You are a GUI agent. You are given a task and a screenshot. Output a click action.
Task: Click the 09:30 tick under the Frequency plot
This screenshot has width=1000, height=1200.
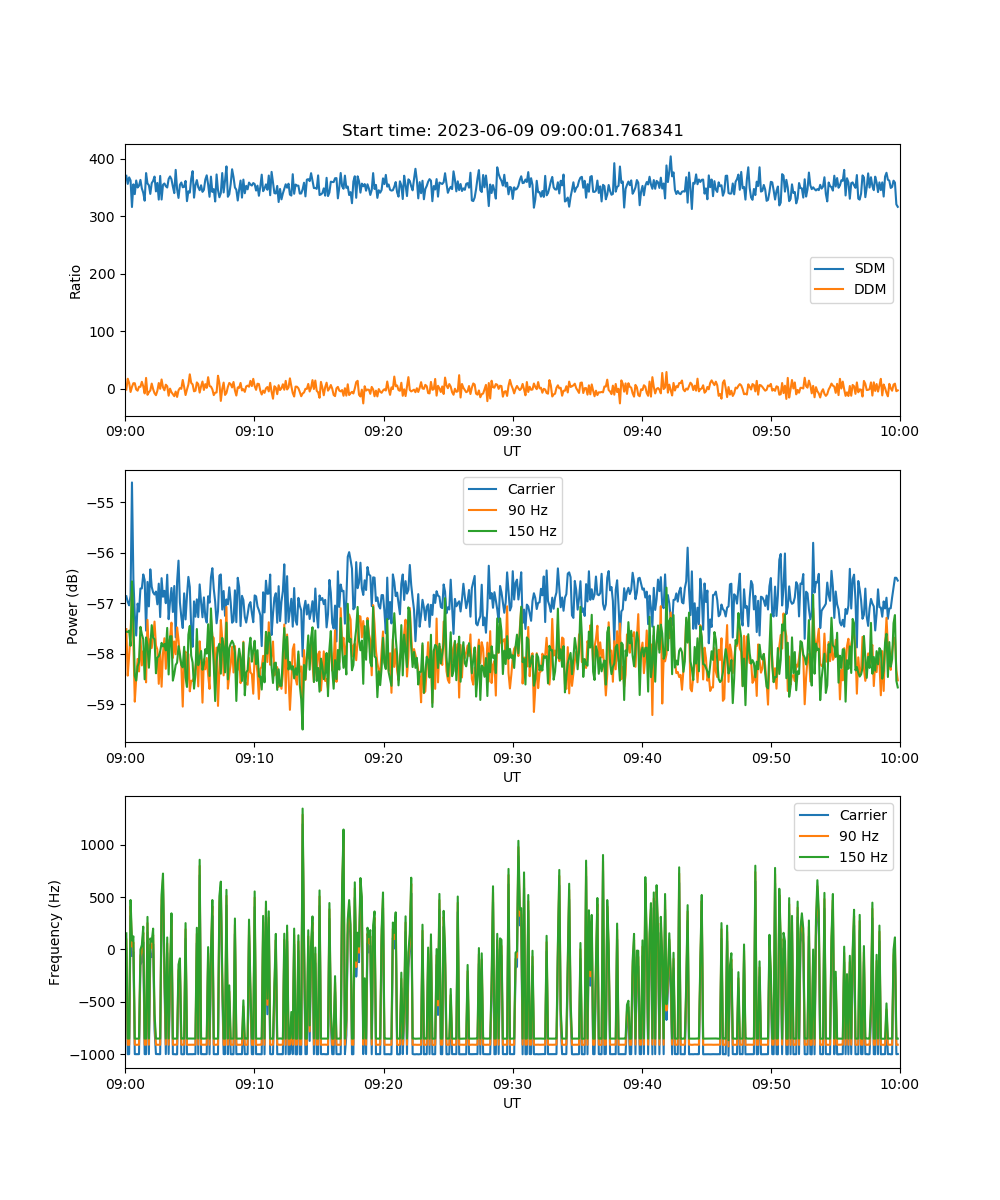pos(512,1083)
